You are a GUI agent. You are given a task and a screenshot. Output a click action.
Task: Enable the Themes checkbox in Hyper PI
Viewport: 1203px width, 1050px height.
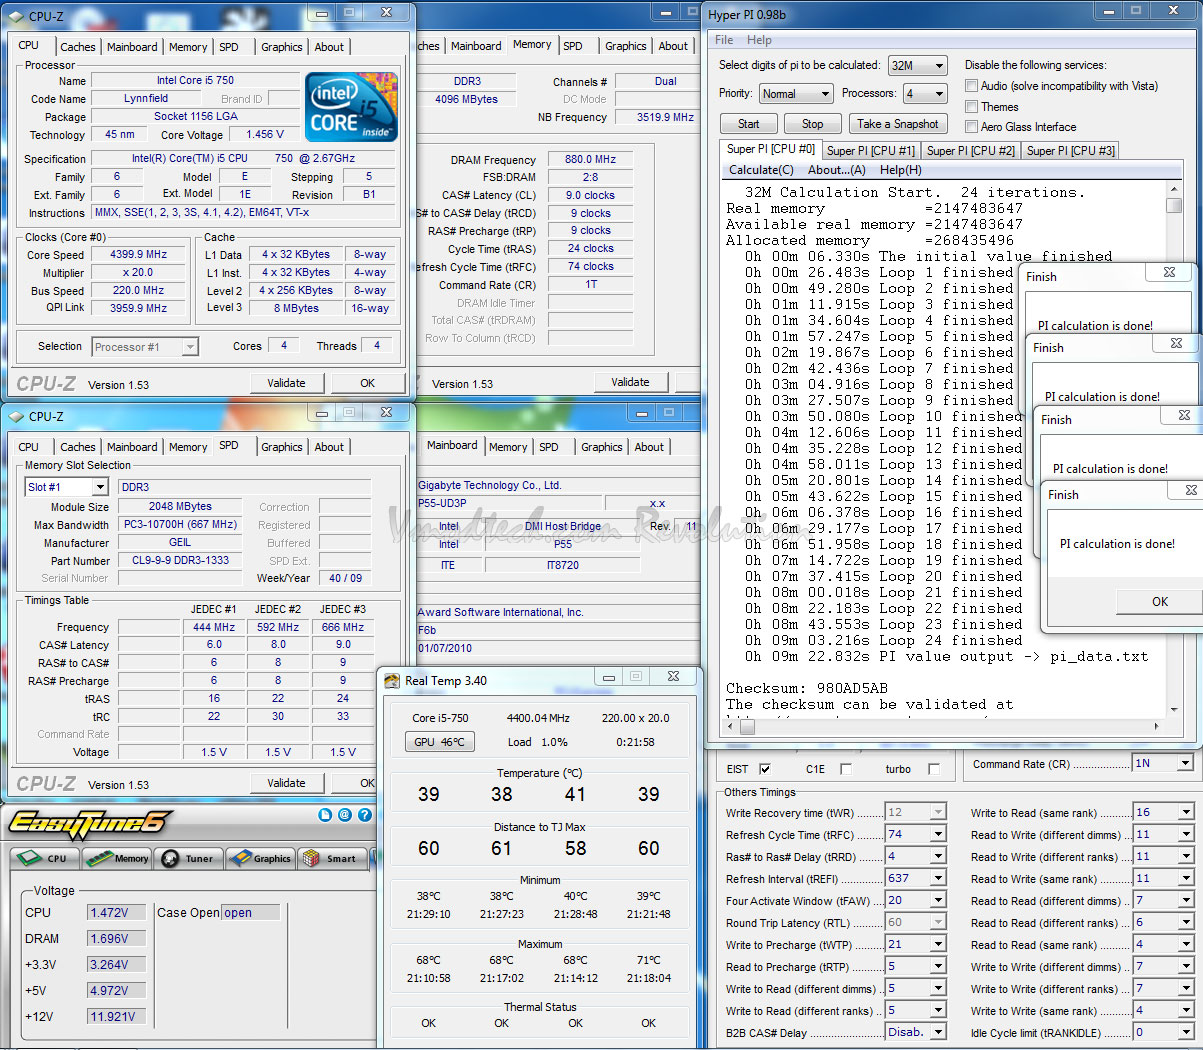[971, 107]
